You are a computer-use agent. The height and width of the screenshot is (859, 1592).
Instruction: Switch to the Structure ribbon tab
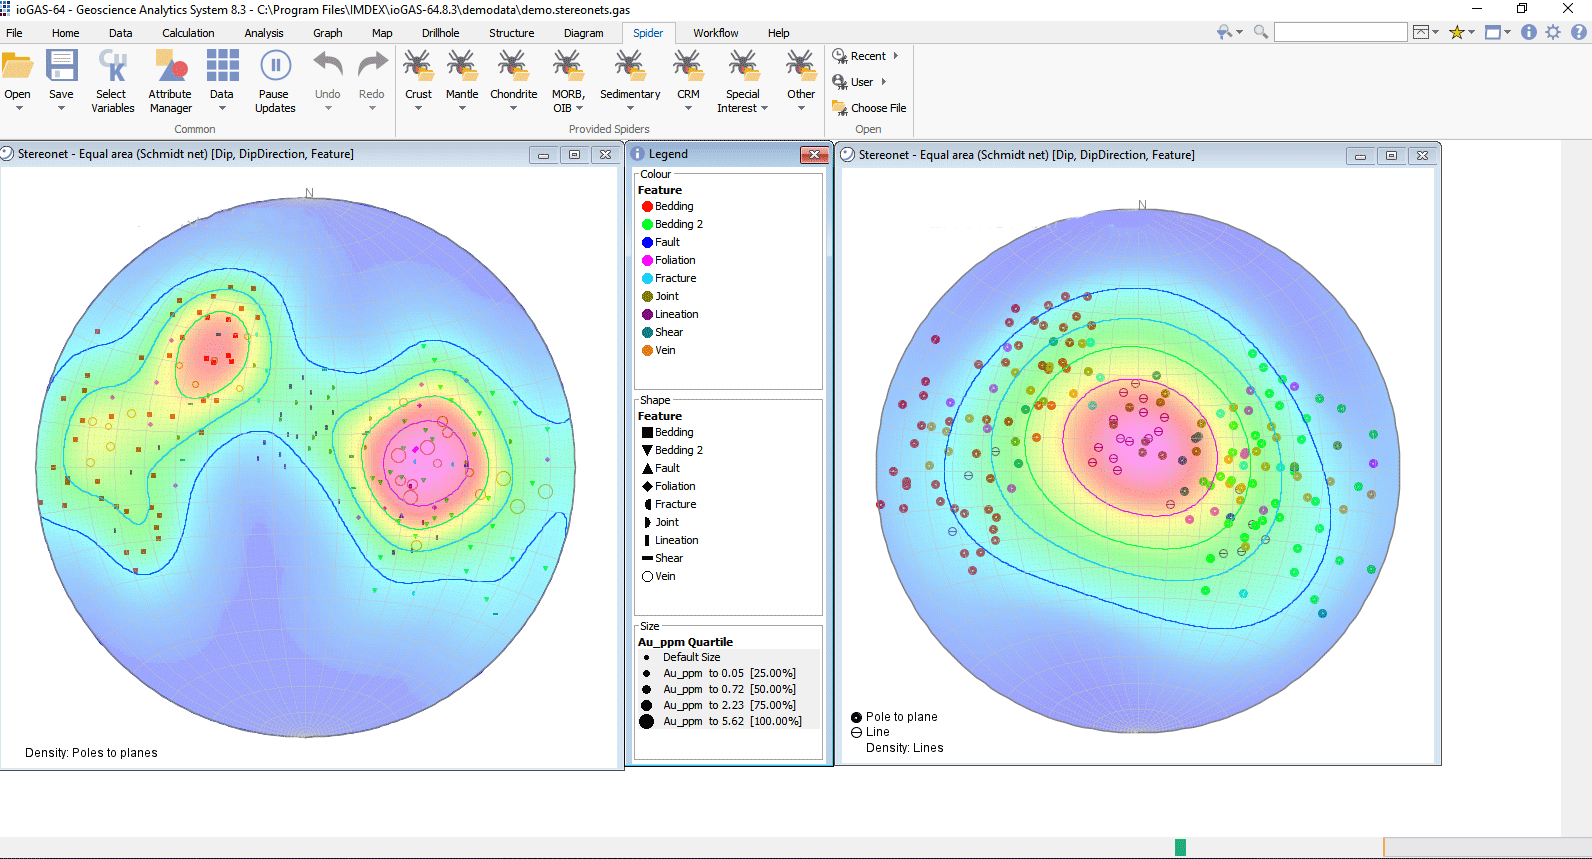pyautogui.click(x=511, y=33)
